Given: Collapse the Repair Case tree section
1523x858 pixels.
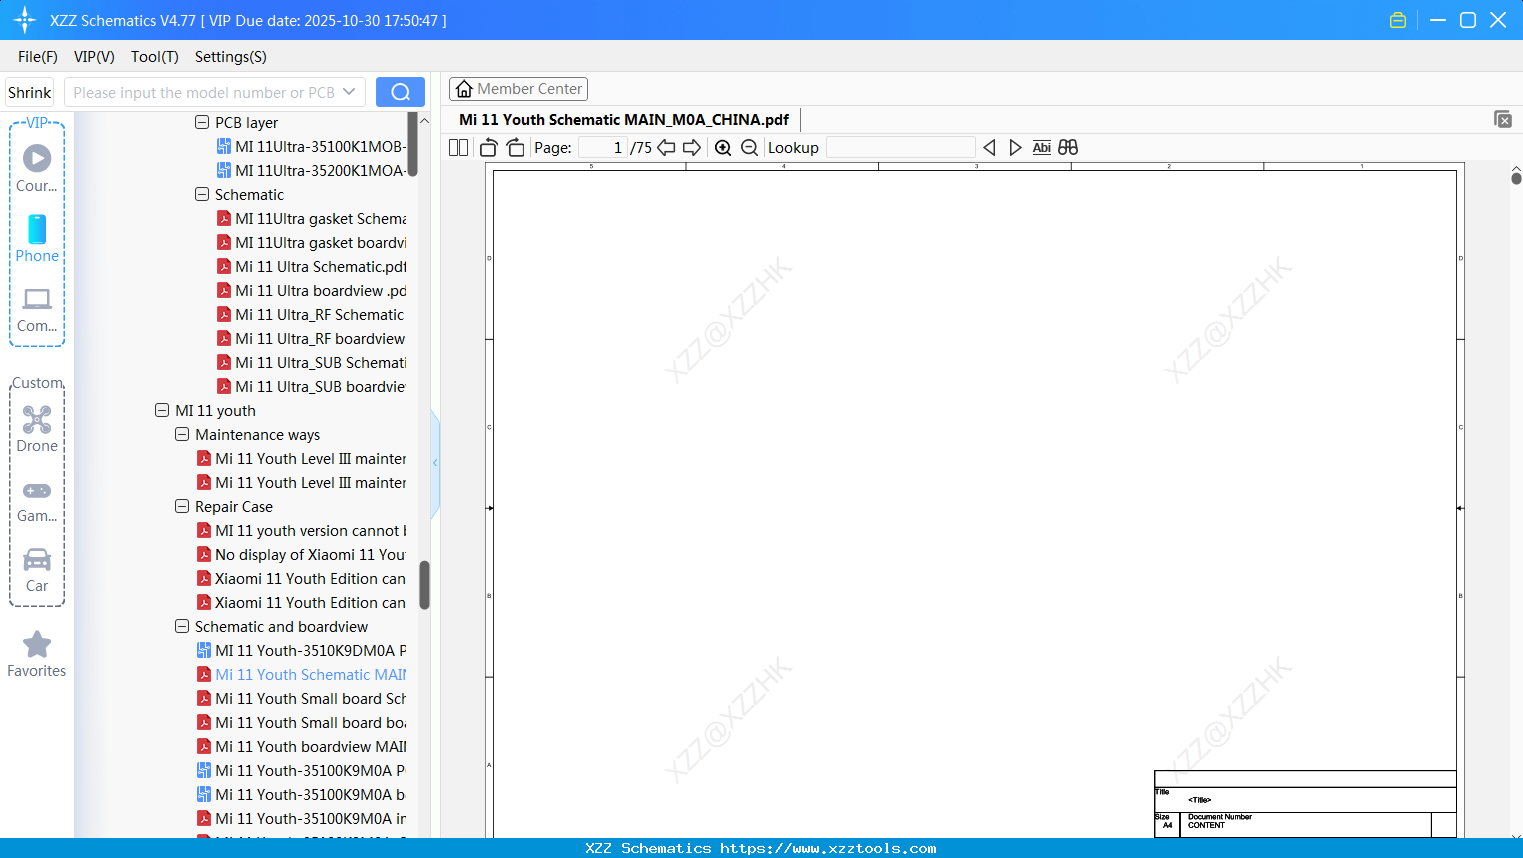Looking at the screenshot, I should tap(182, 506).
